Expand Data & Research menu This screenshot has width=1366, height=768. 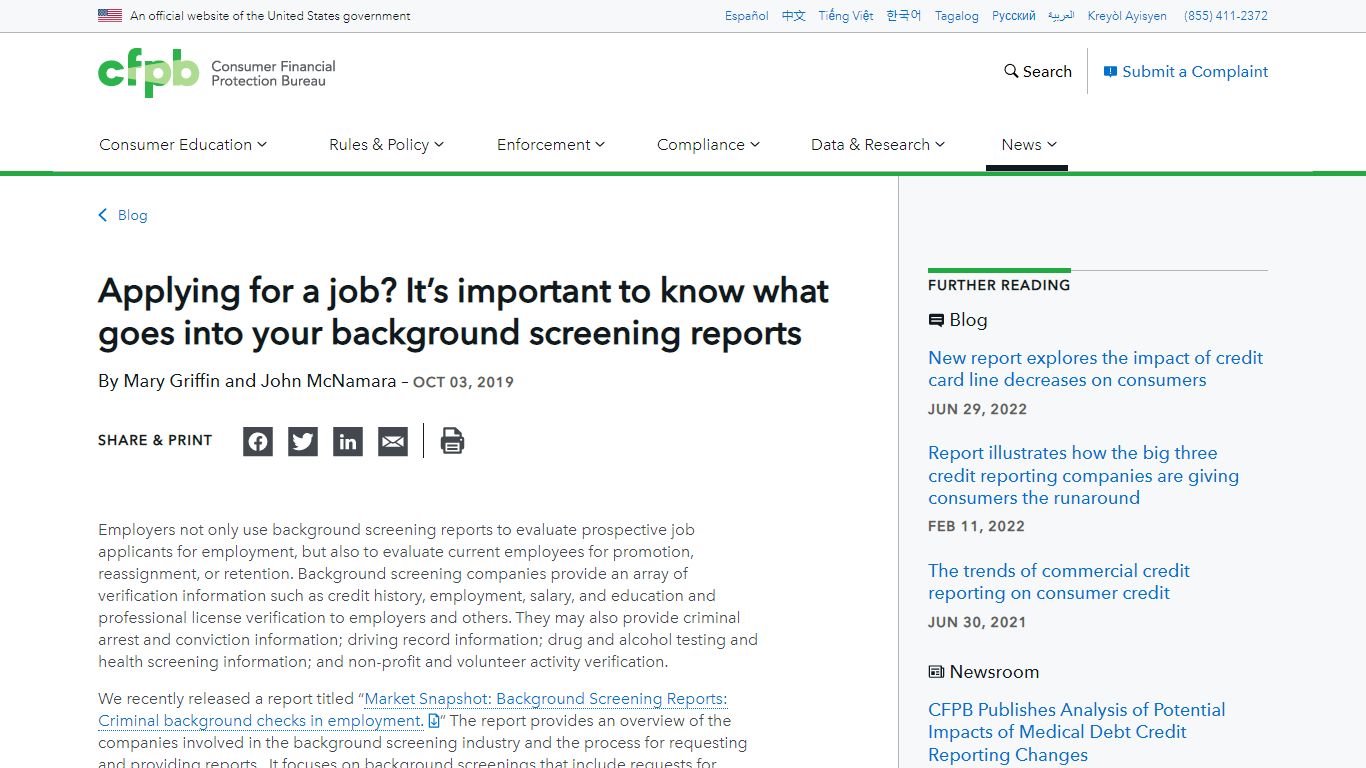[878, 144]
